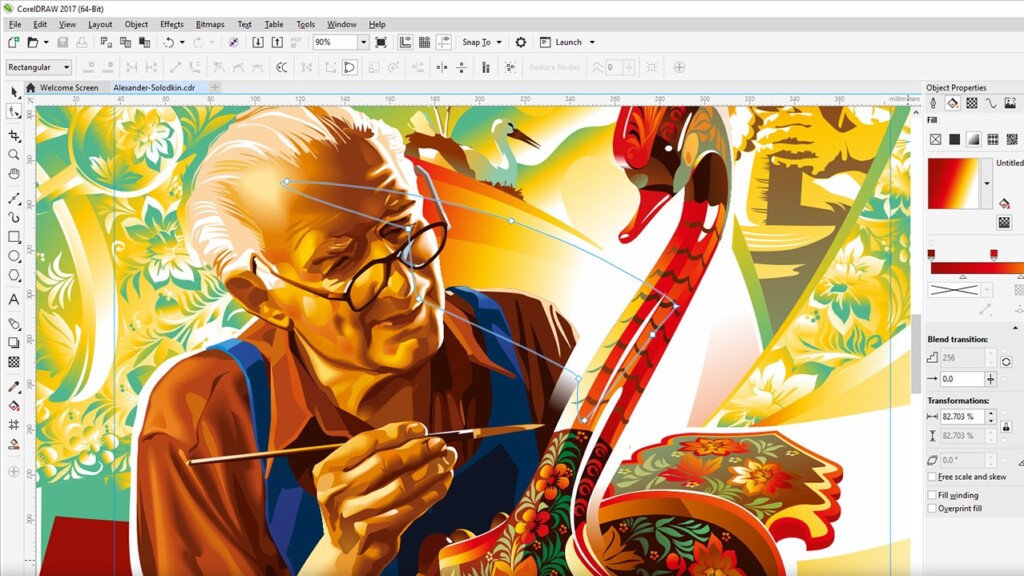The image size is (1024, 576).
Task: Click the Import icon
Action: [x=258, y=42]
